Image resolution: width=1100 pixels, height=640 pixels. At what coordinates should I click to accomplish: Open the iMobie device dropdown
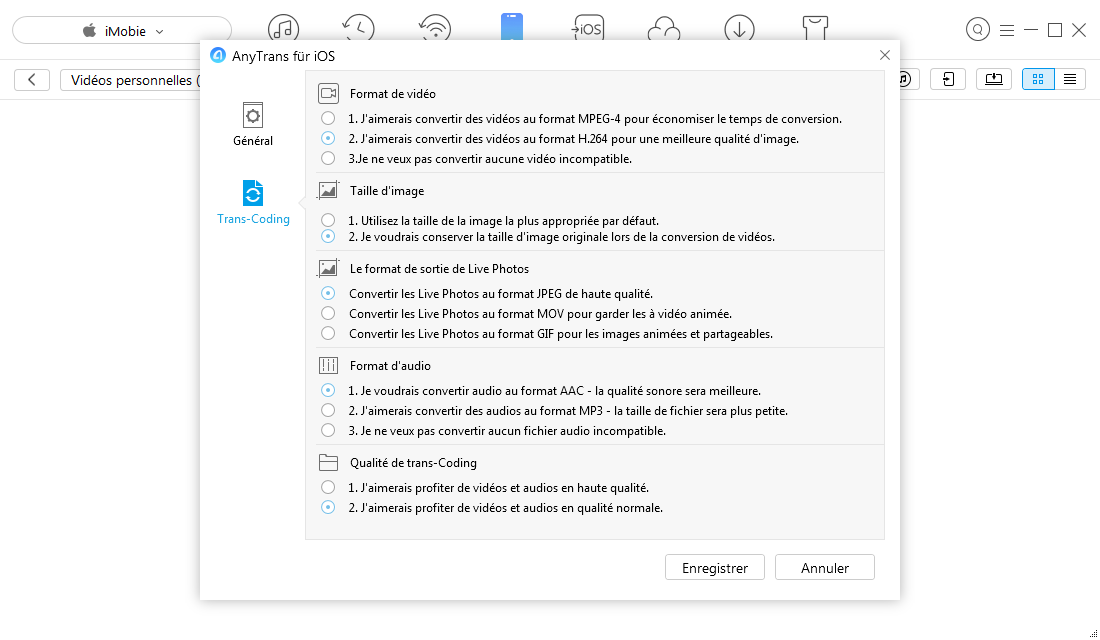click(122, 31)
